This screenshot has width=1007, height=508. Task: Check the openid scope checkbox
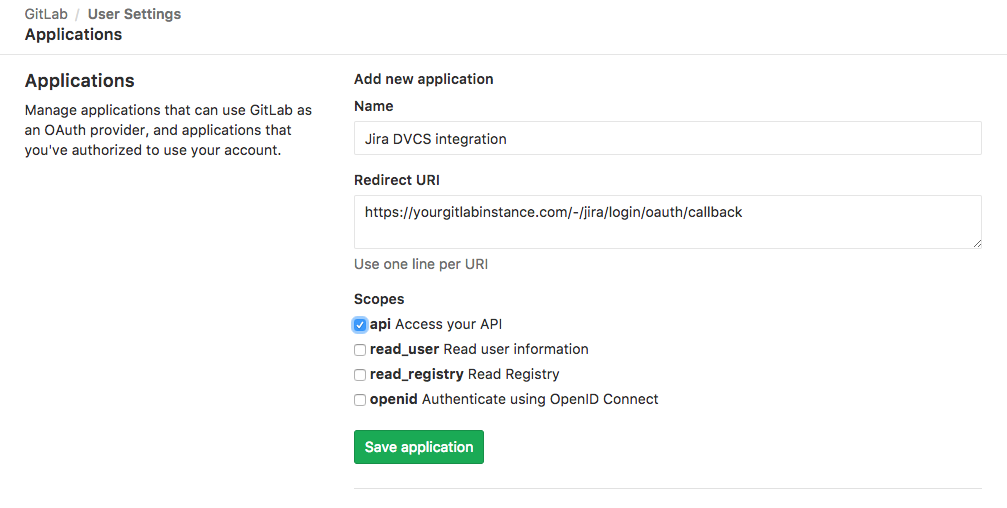(x=360, y=400)
